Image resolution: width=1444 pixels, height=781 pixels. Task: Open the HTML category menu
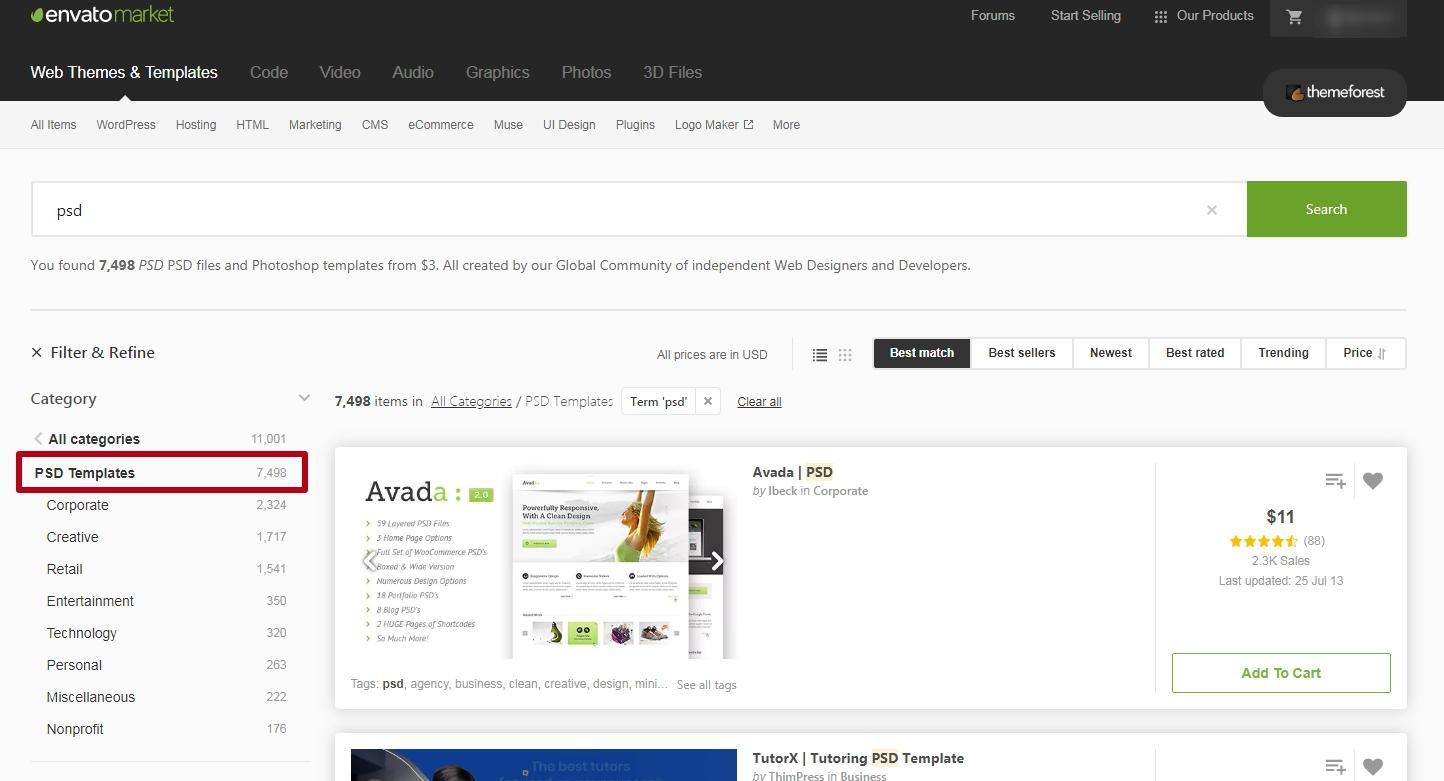click(x=252, y=125)
